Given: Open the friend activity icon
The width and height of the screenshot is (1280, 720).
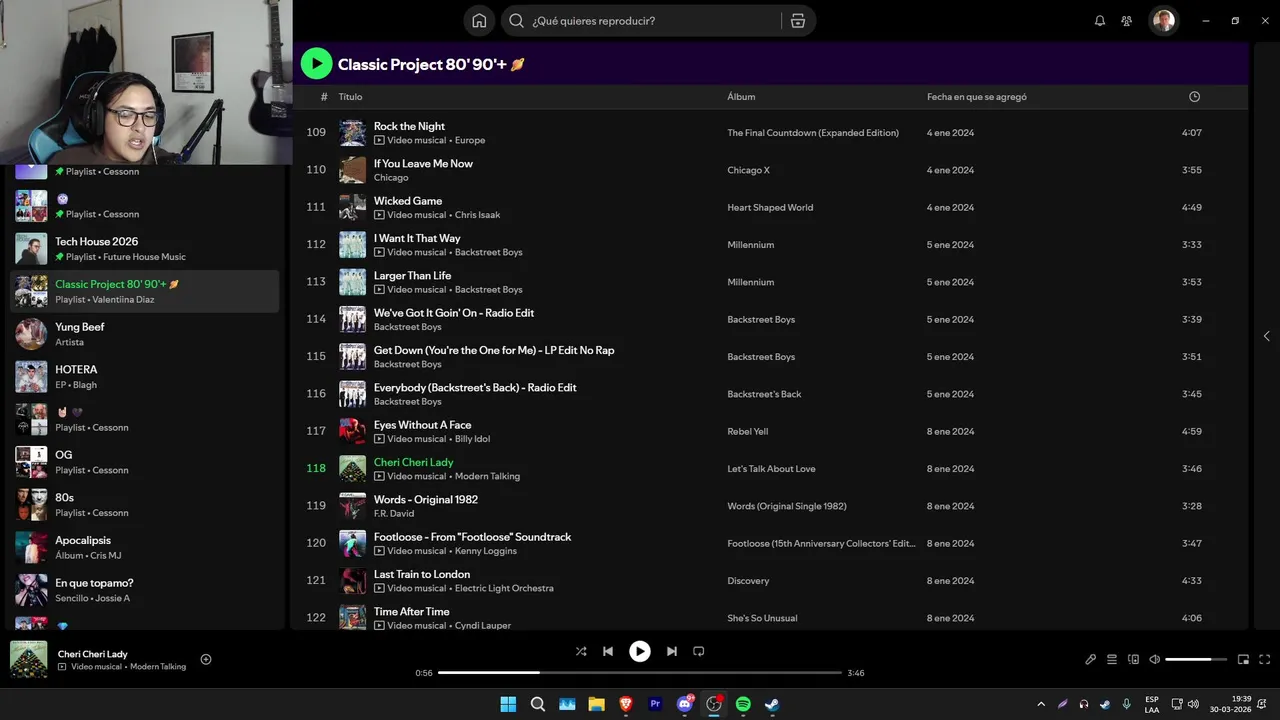Looking at the screenshot, I should tap(1127, 21).
